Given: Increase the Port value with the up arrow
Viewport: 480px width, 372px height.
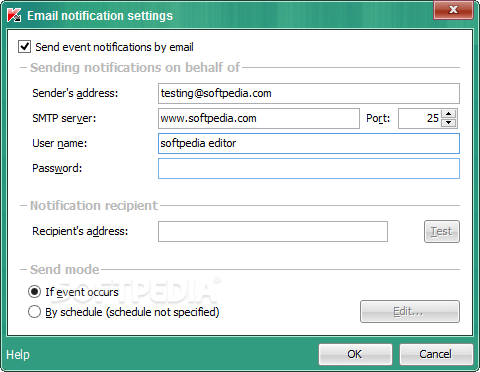Looking at the screenshot, I should (x=449, y=114).
